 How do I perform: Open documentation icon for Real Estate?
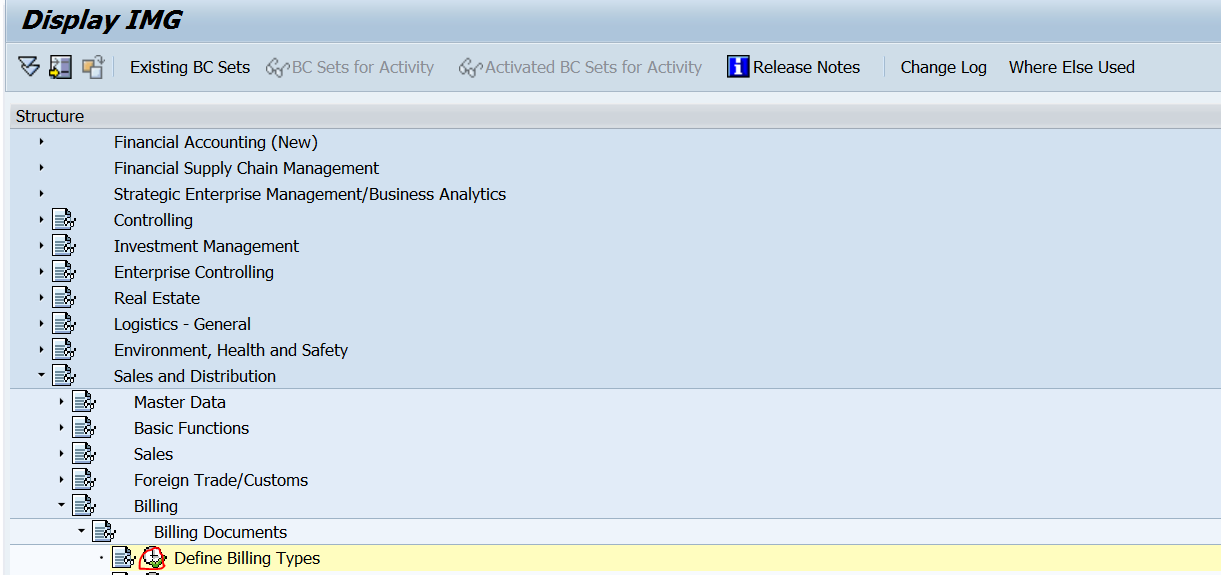(64, 298)
